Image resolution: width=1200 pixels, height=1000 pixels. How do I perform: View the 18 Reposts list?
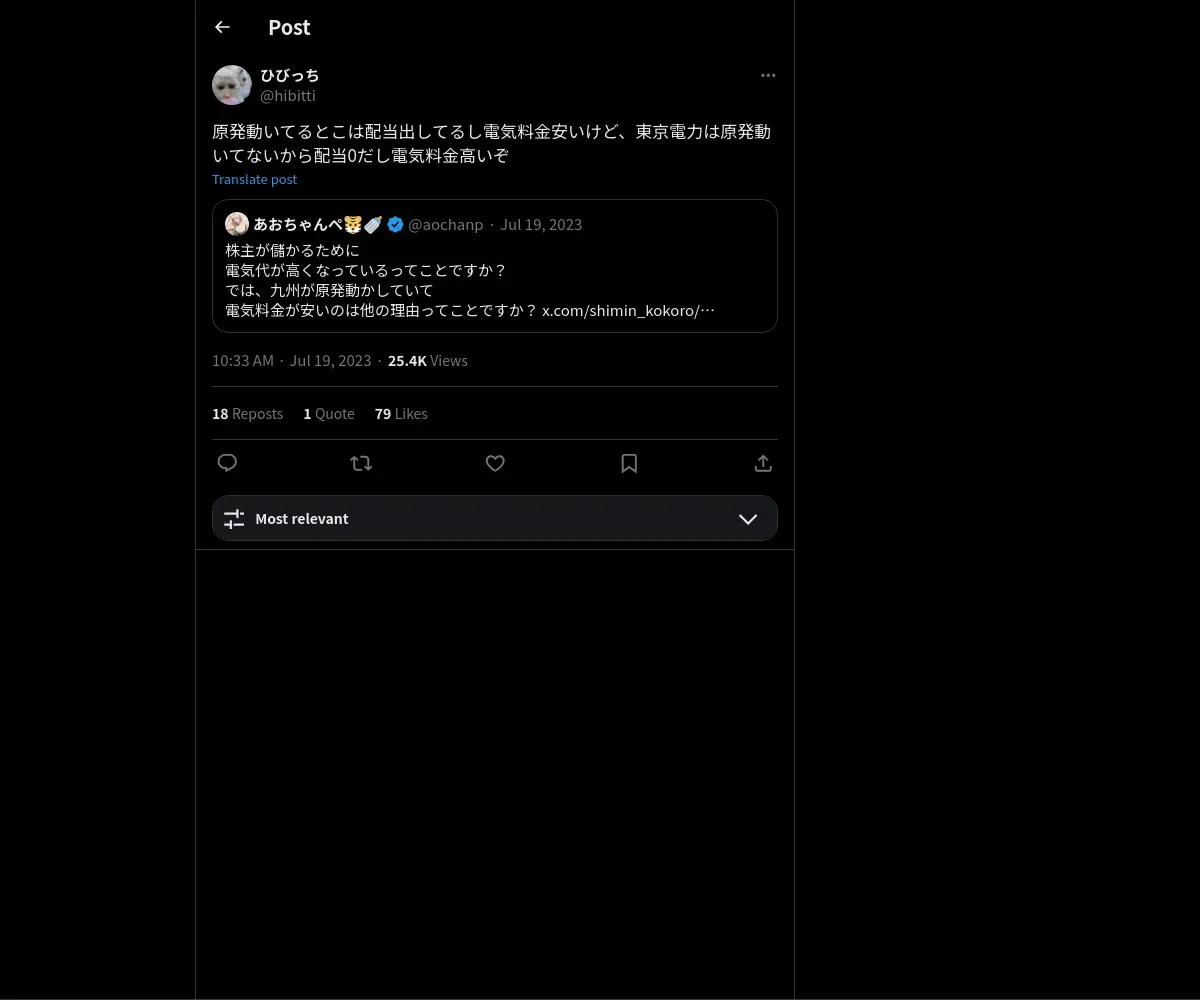[x=247, y=413]
